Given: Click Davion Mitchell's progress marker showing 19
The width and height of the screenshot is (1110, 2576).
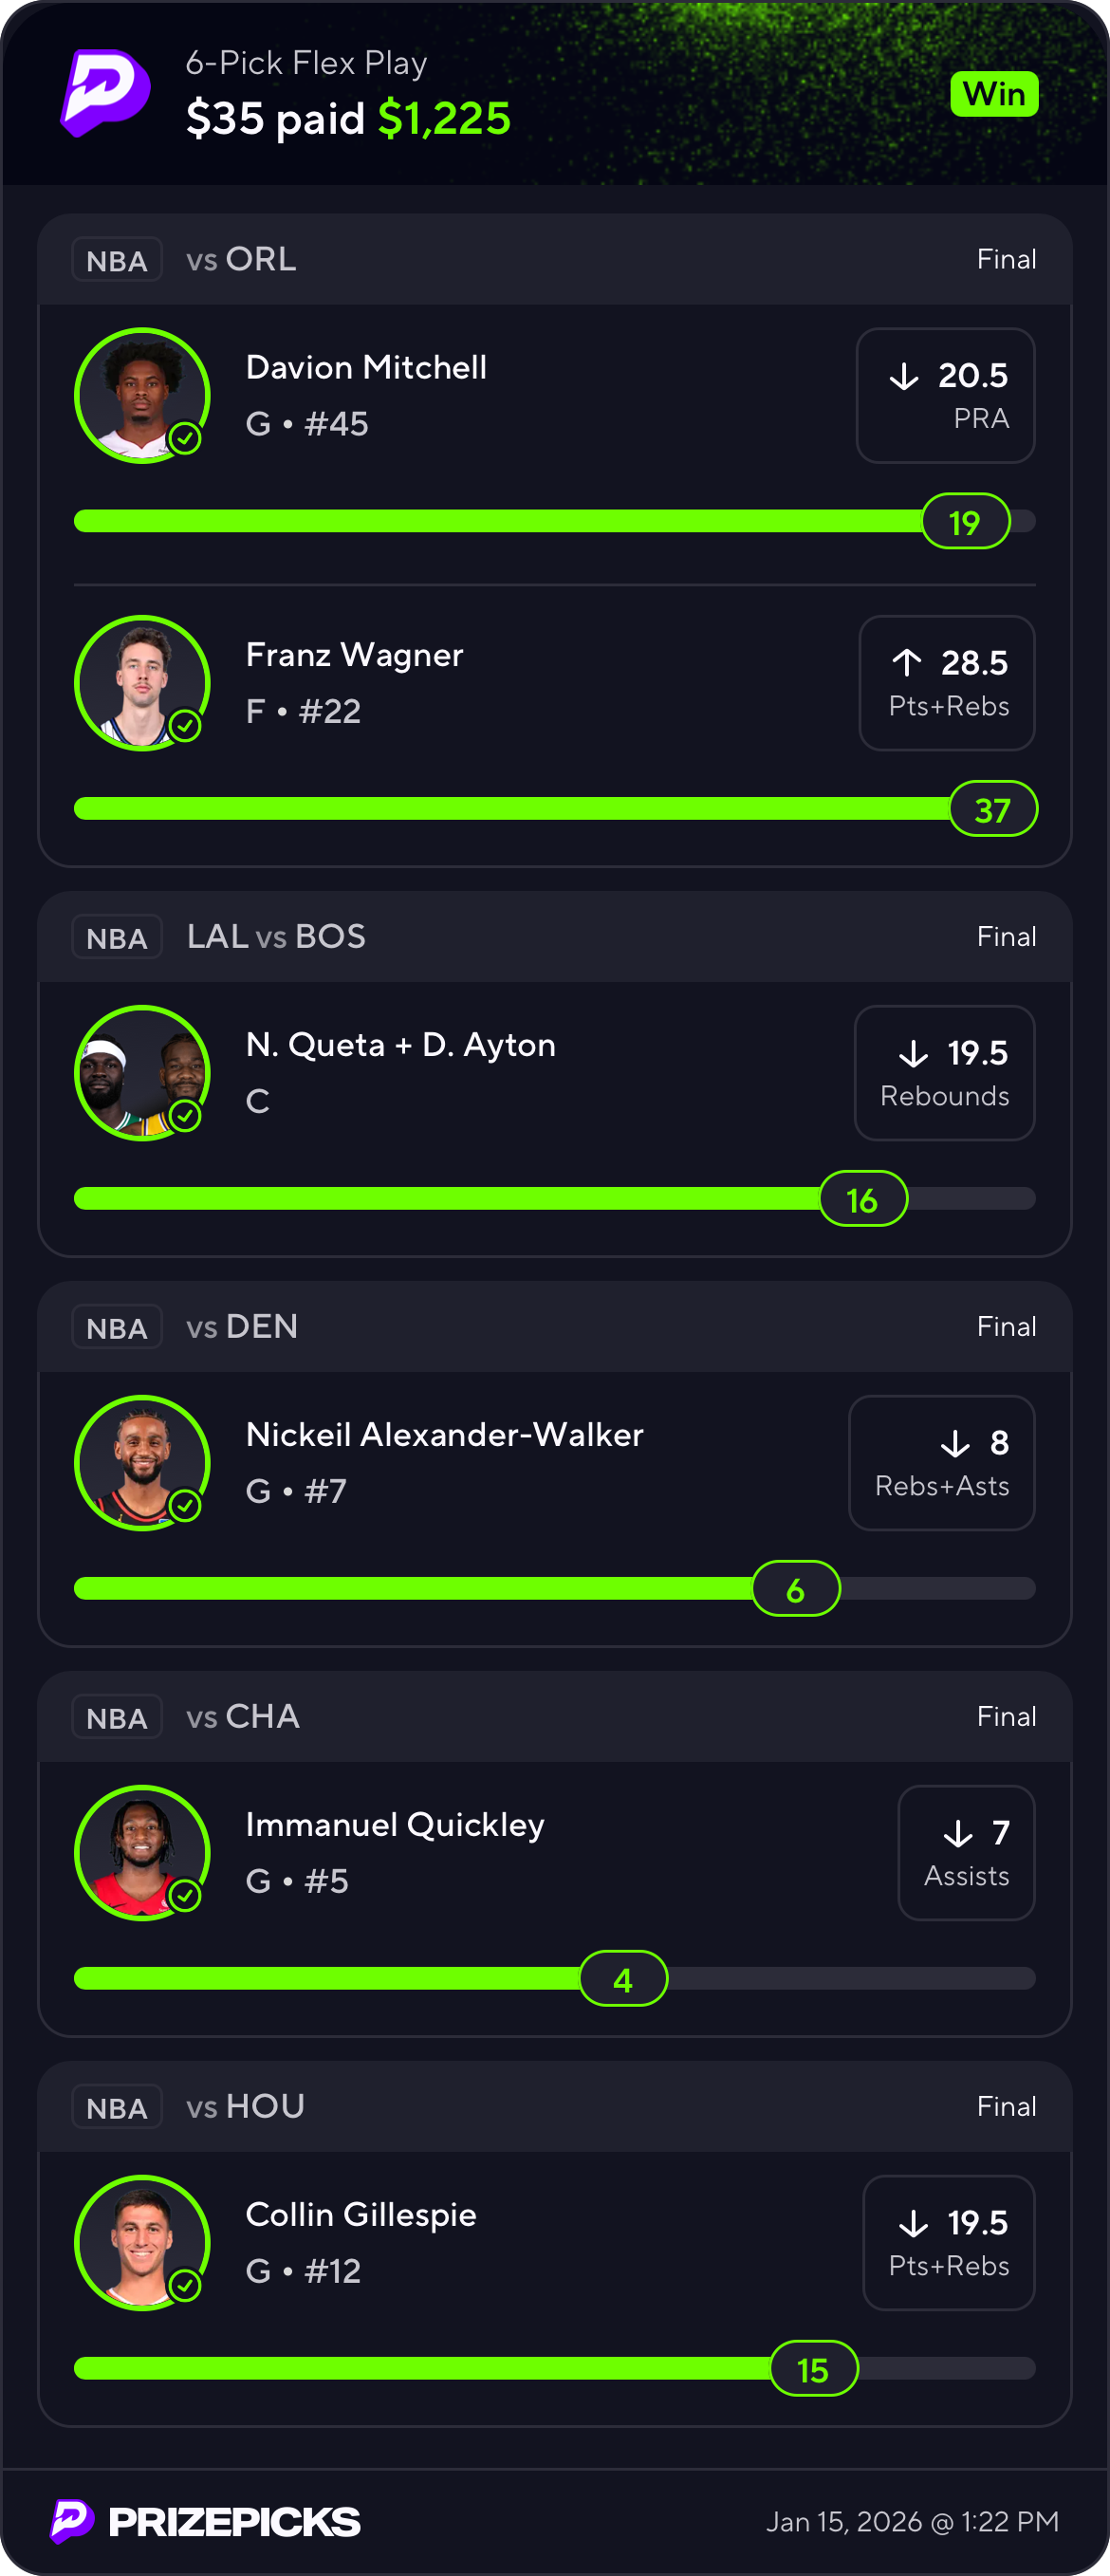Looking at the screenshot, I should tap(965, 522).
